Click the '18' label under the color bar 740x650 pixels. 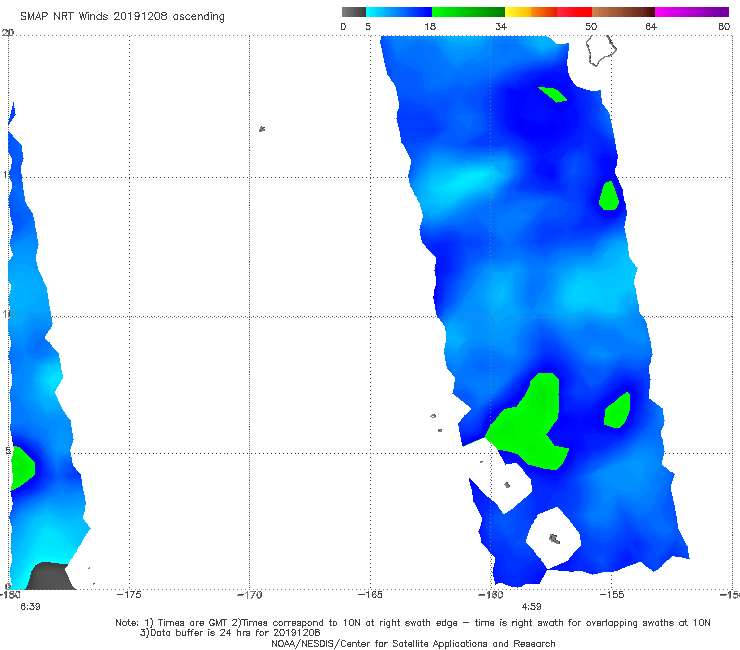pos(430,26)
